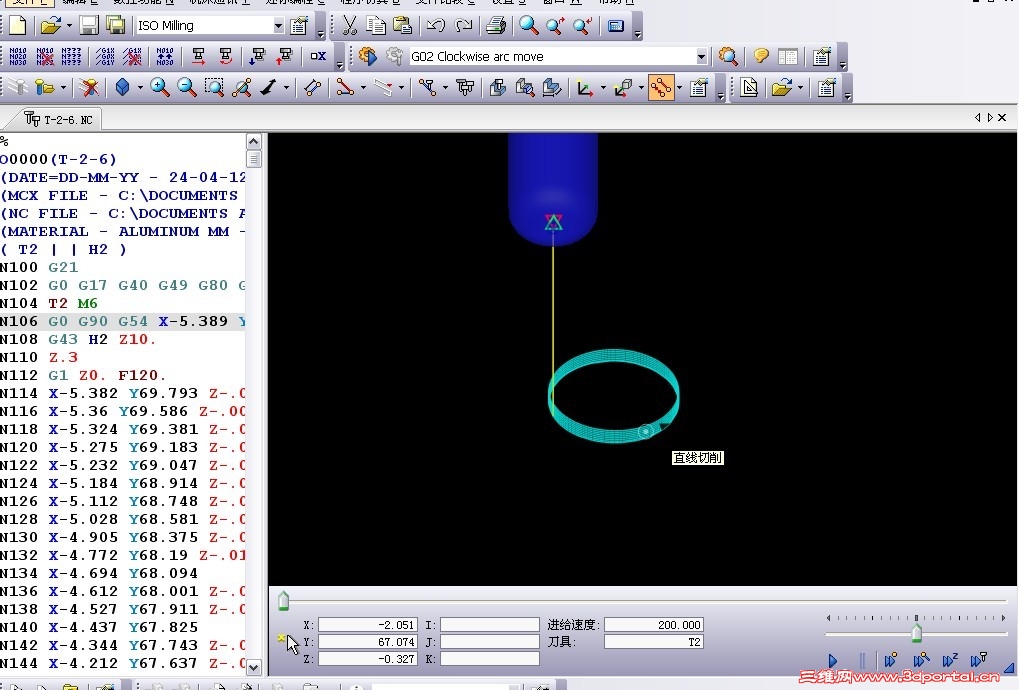Click the simulation progress slider handle

point(283,600)
